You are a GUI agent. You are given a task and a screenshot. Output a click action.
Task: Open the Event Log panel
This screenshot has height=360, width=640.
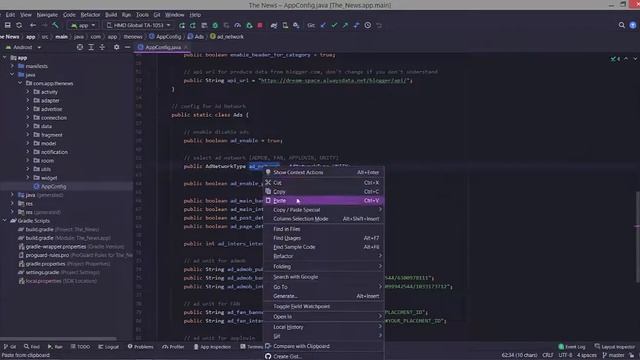pos(572,347)
